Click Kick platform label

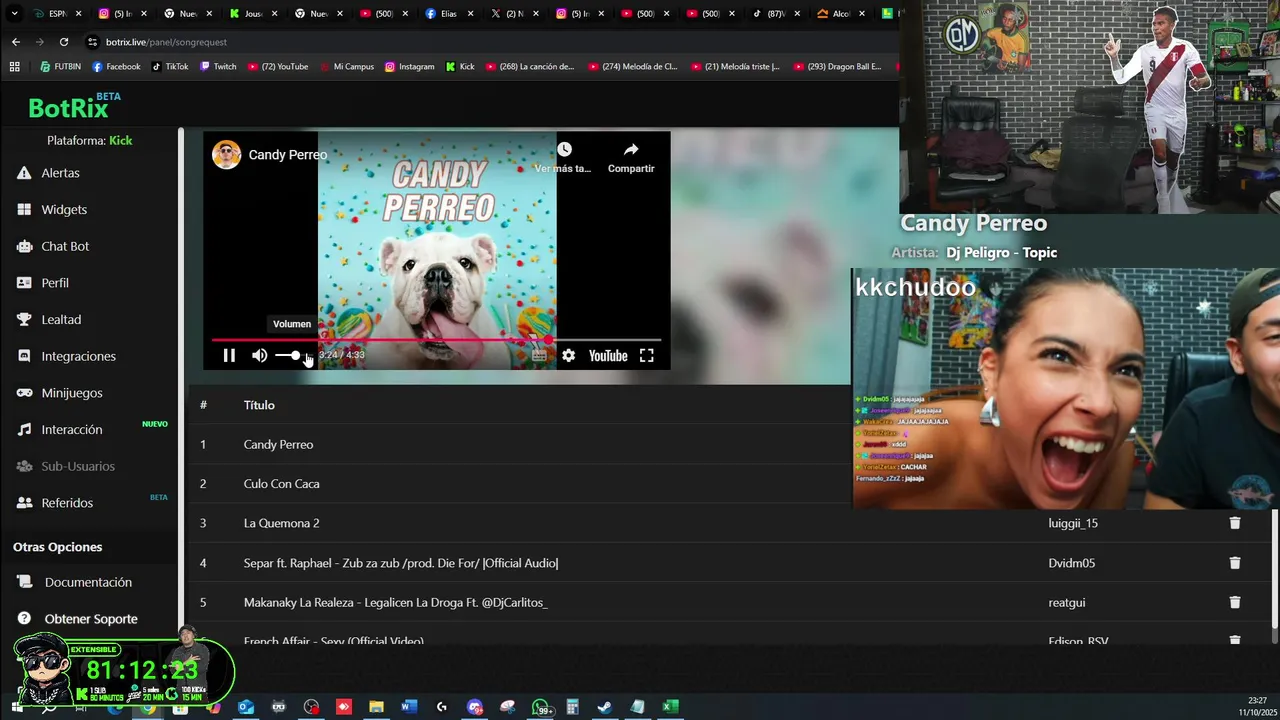tap(121, 141)
